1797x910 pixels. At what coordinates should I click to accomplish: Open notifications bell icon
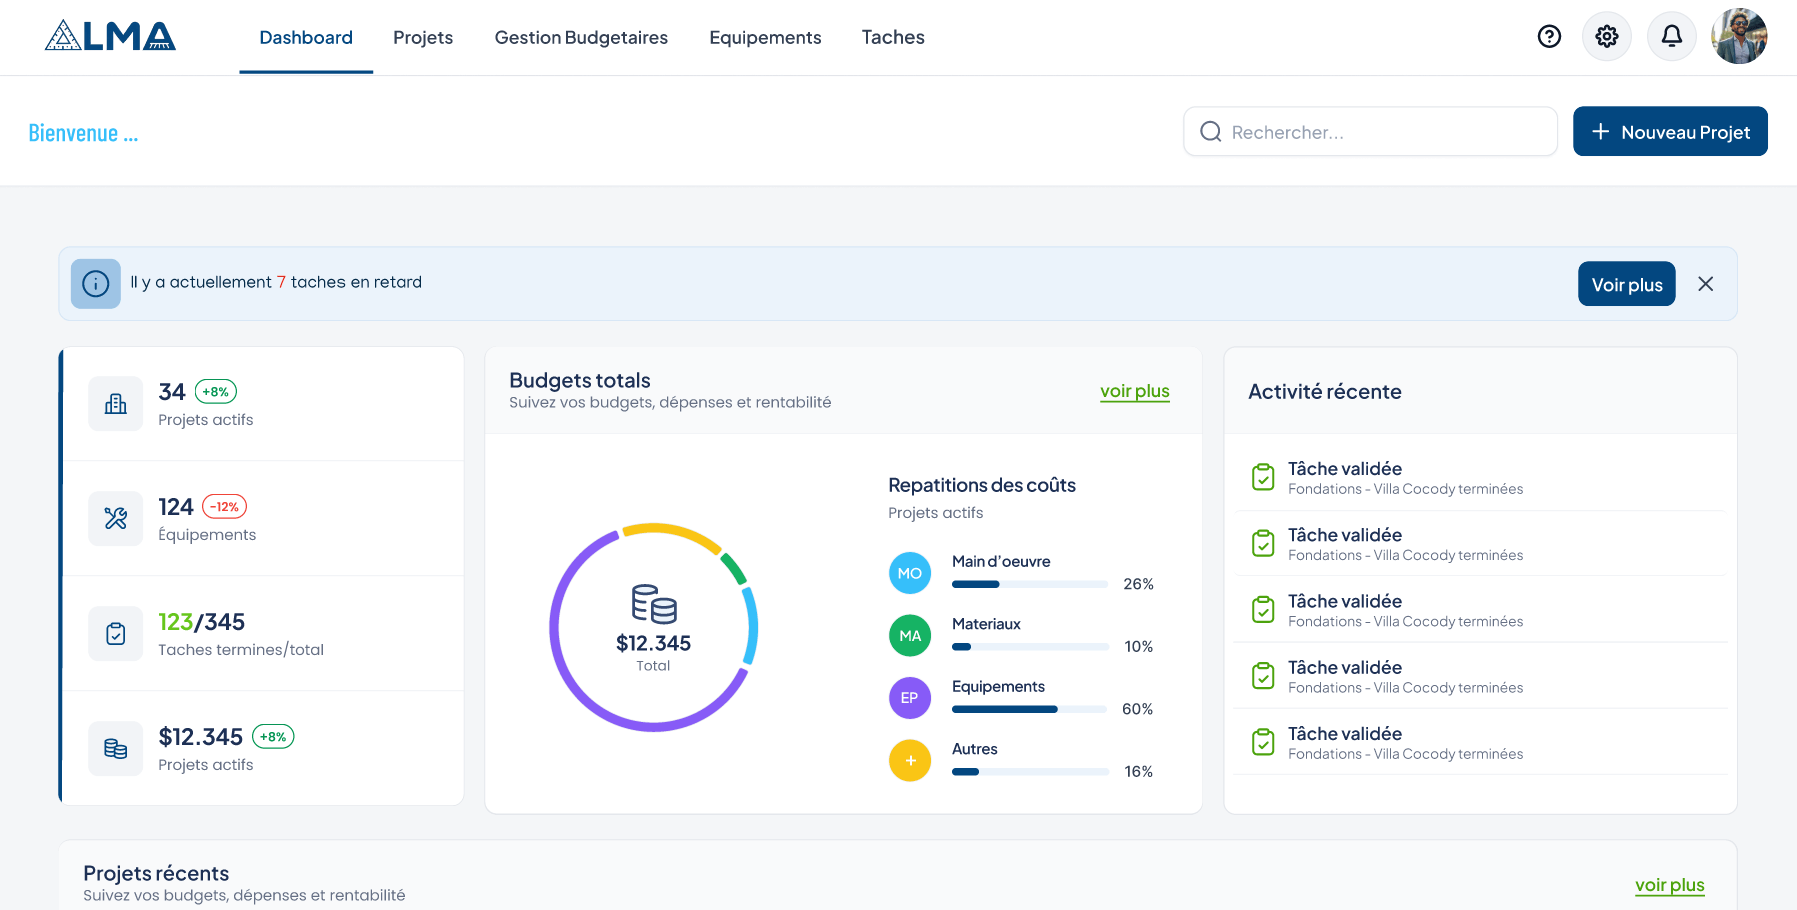[x=1671, y=37]
